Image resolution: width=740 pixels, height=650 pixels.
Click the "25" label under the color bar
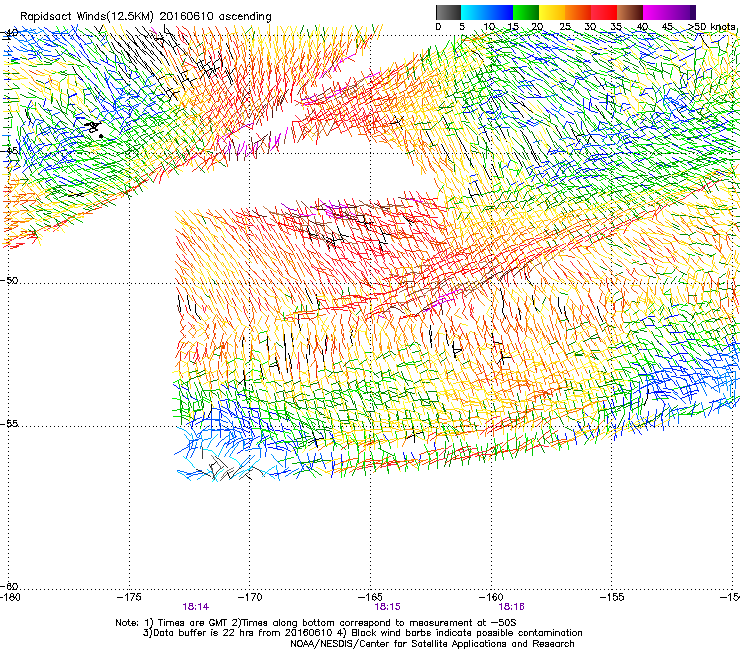(x=565, y=27)
